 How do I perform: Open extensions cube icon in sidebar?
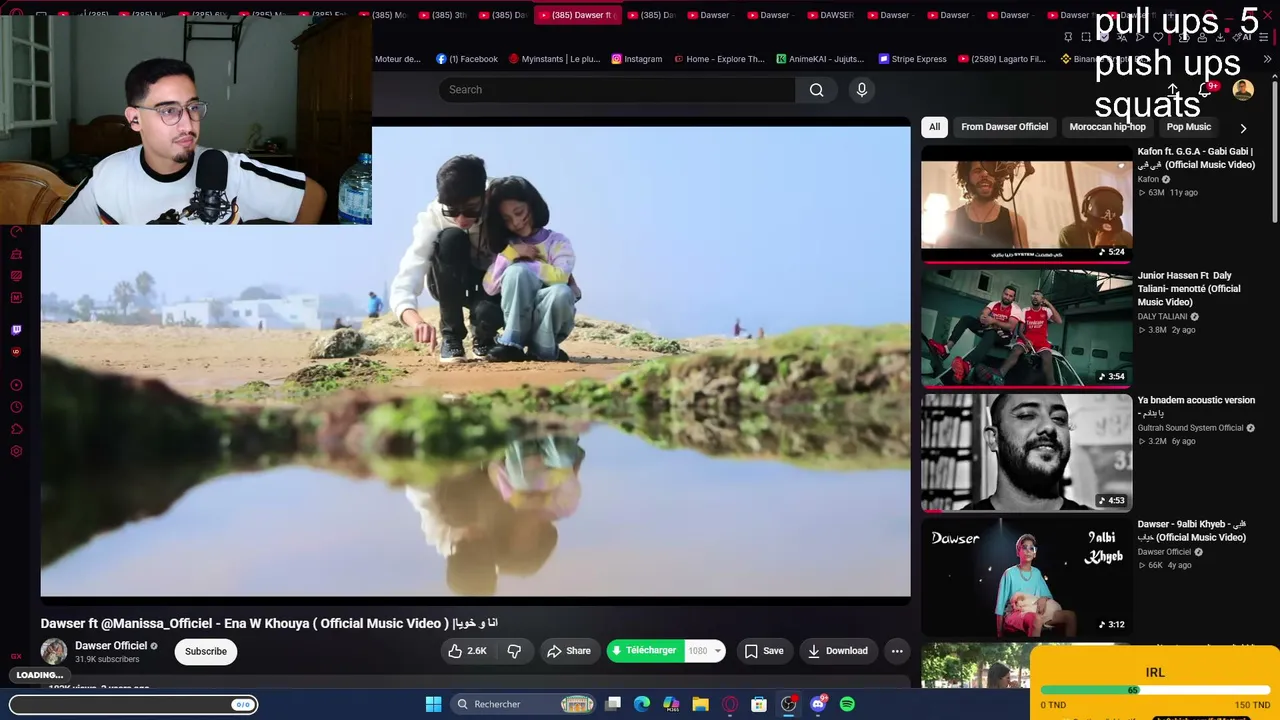point(16,429)
